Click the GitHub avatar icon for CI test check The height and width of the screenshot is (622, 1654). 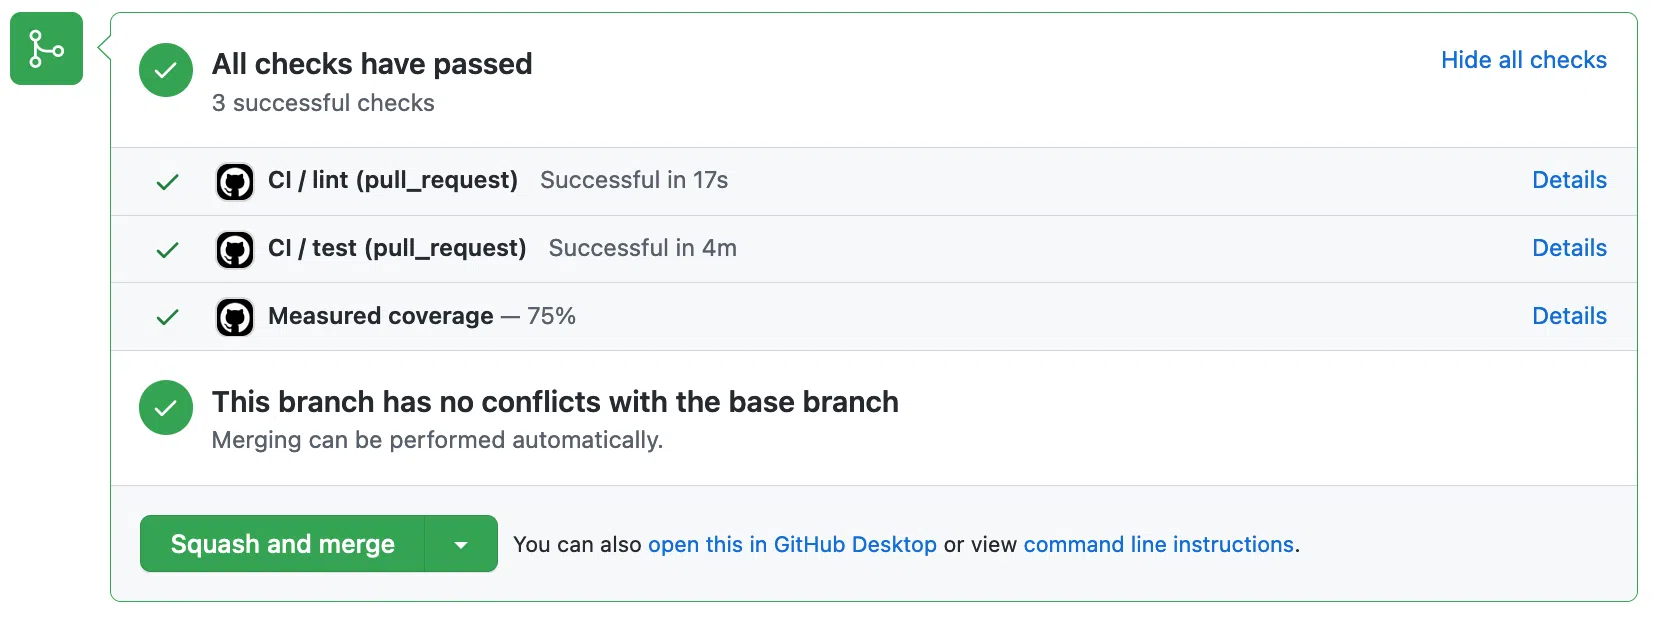coord(235,250)
